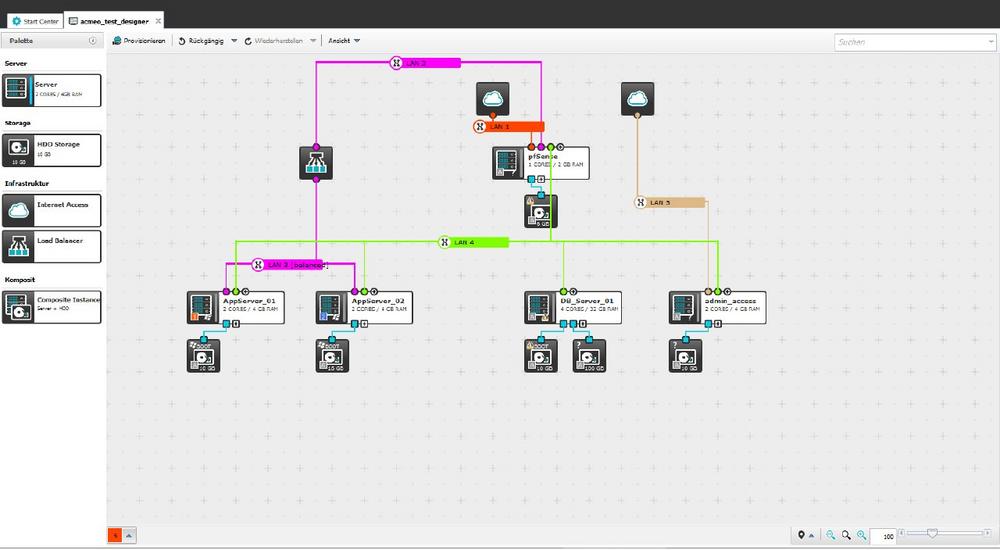Click Wiederherstellen to redo
This screenshot has width=1000, height=550.
[x=273, y=41]
